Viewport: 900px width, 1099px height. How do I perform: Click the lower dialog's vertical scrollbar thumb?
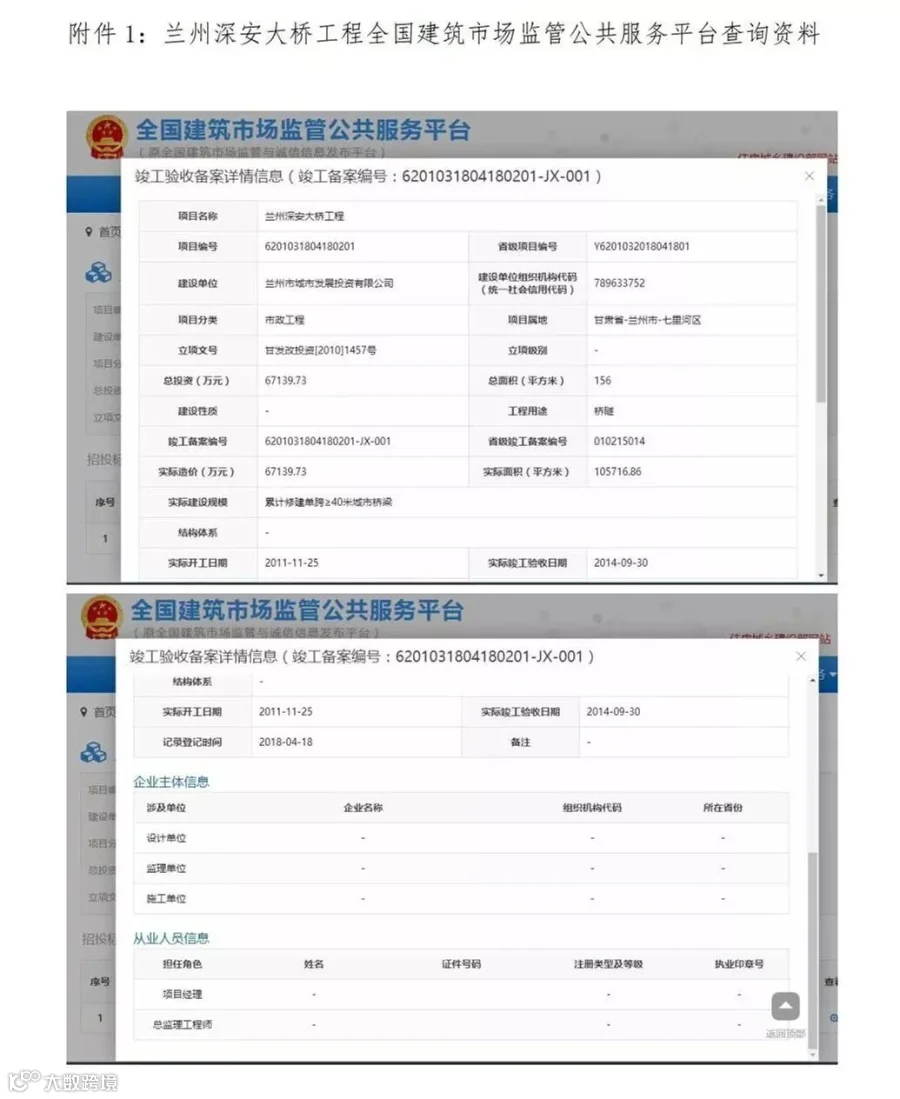(x=812, y=951)
